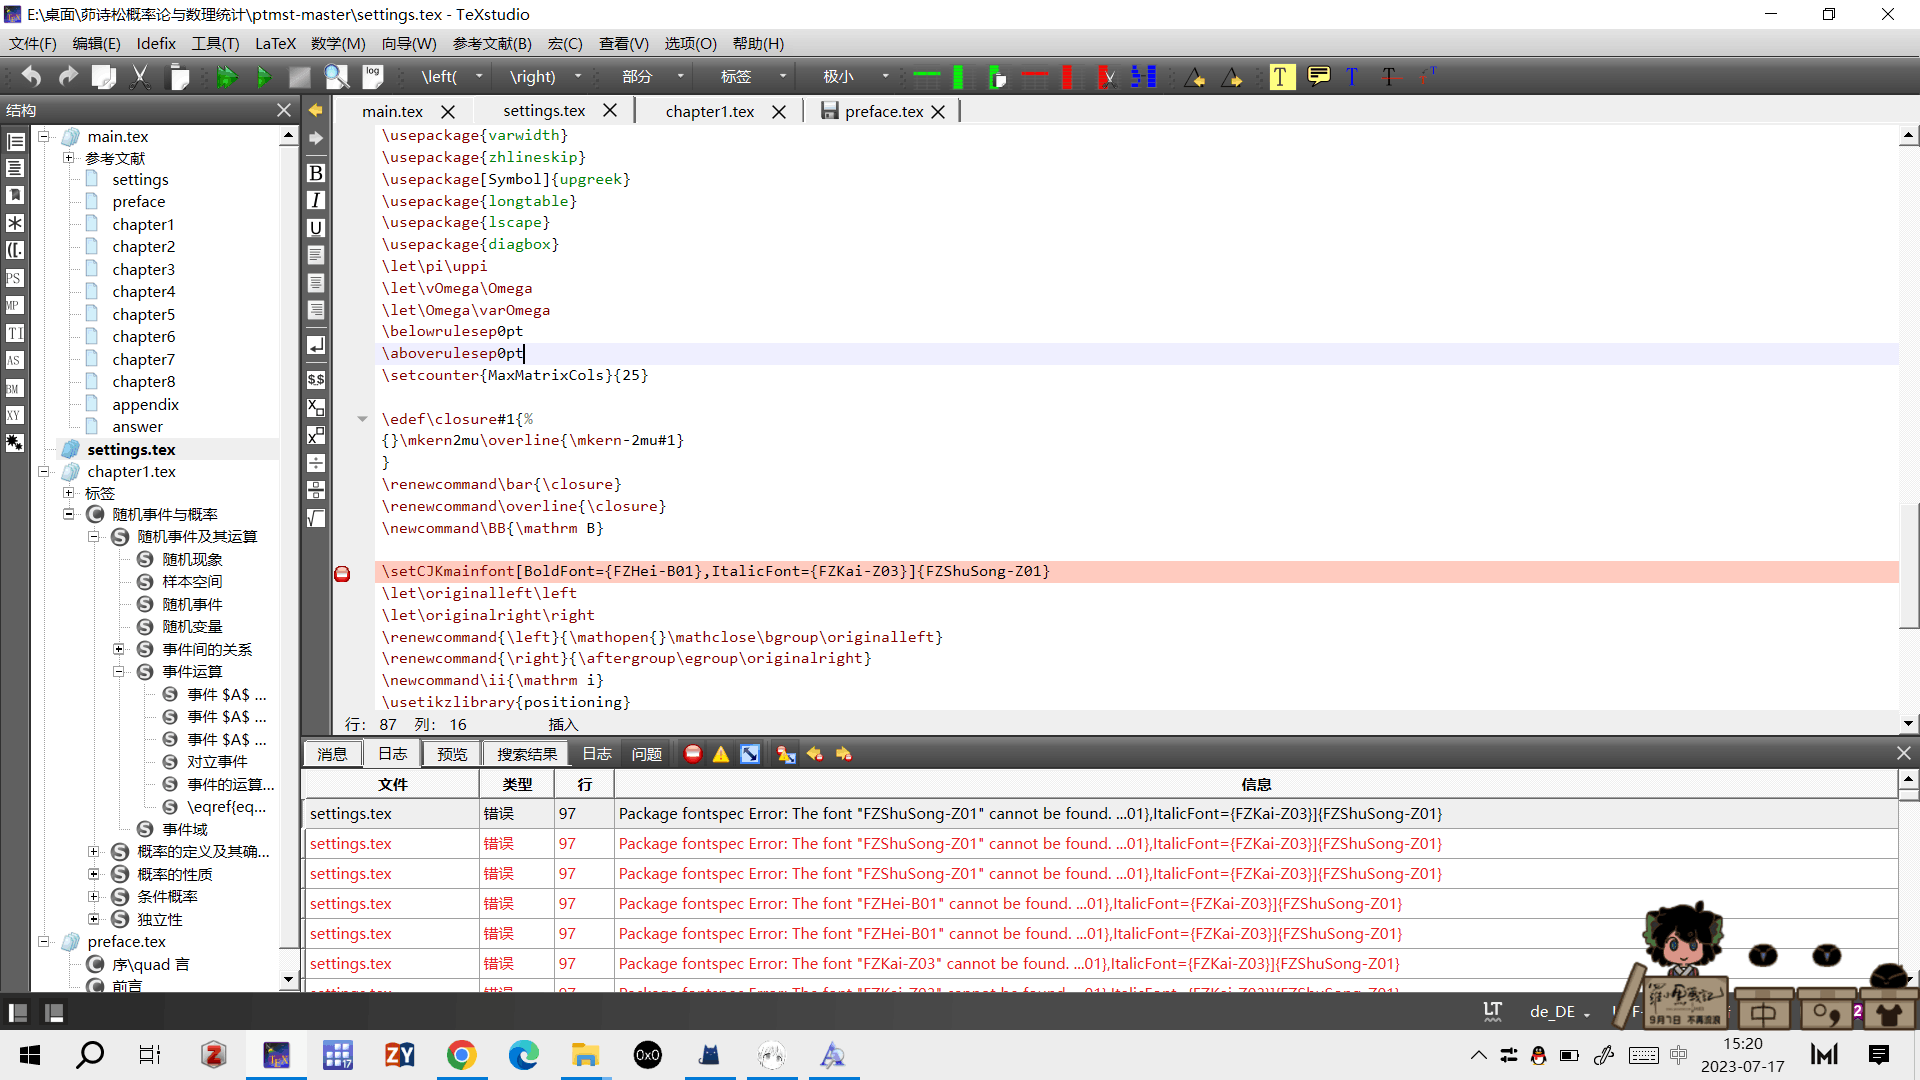
Task: Open the 搜索结果 panel tab
Action: point(526,754)
